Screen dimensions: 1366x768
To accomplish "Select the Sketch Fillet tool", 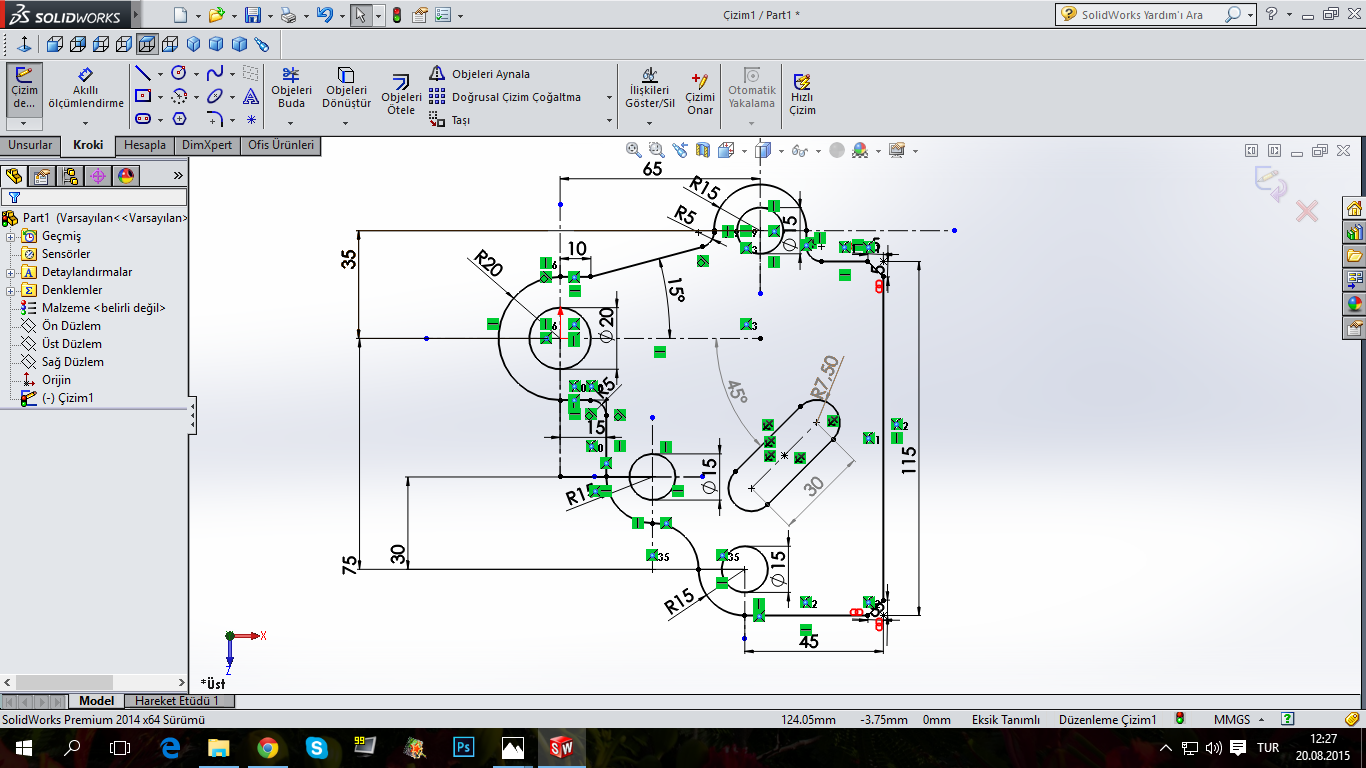I will click(215, 119).
